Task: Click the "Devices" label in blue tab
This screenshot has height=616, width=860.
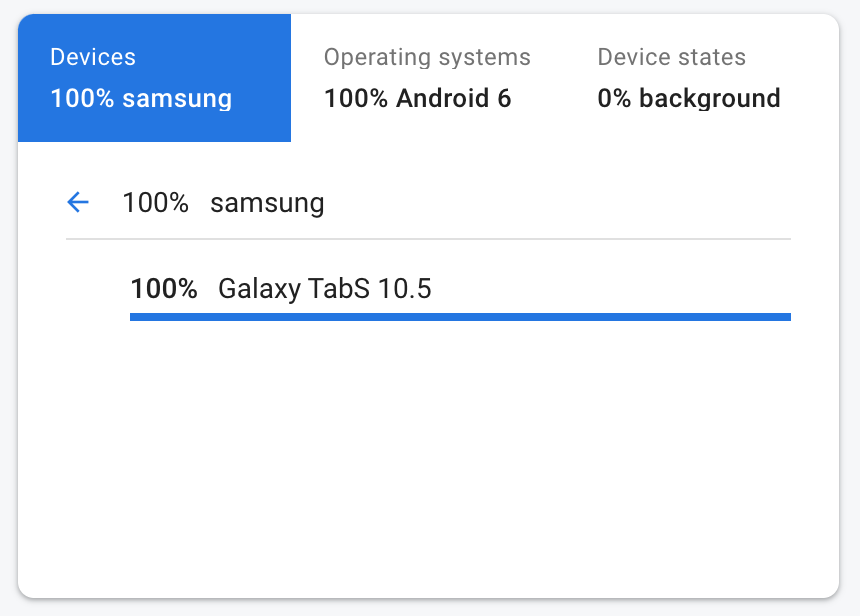Action: click(93, 57)
